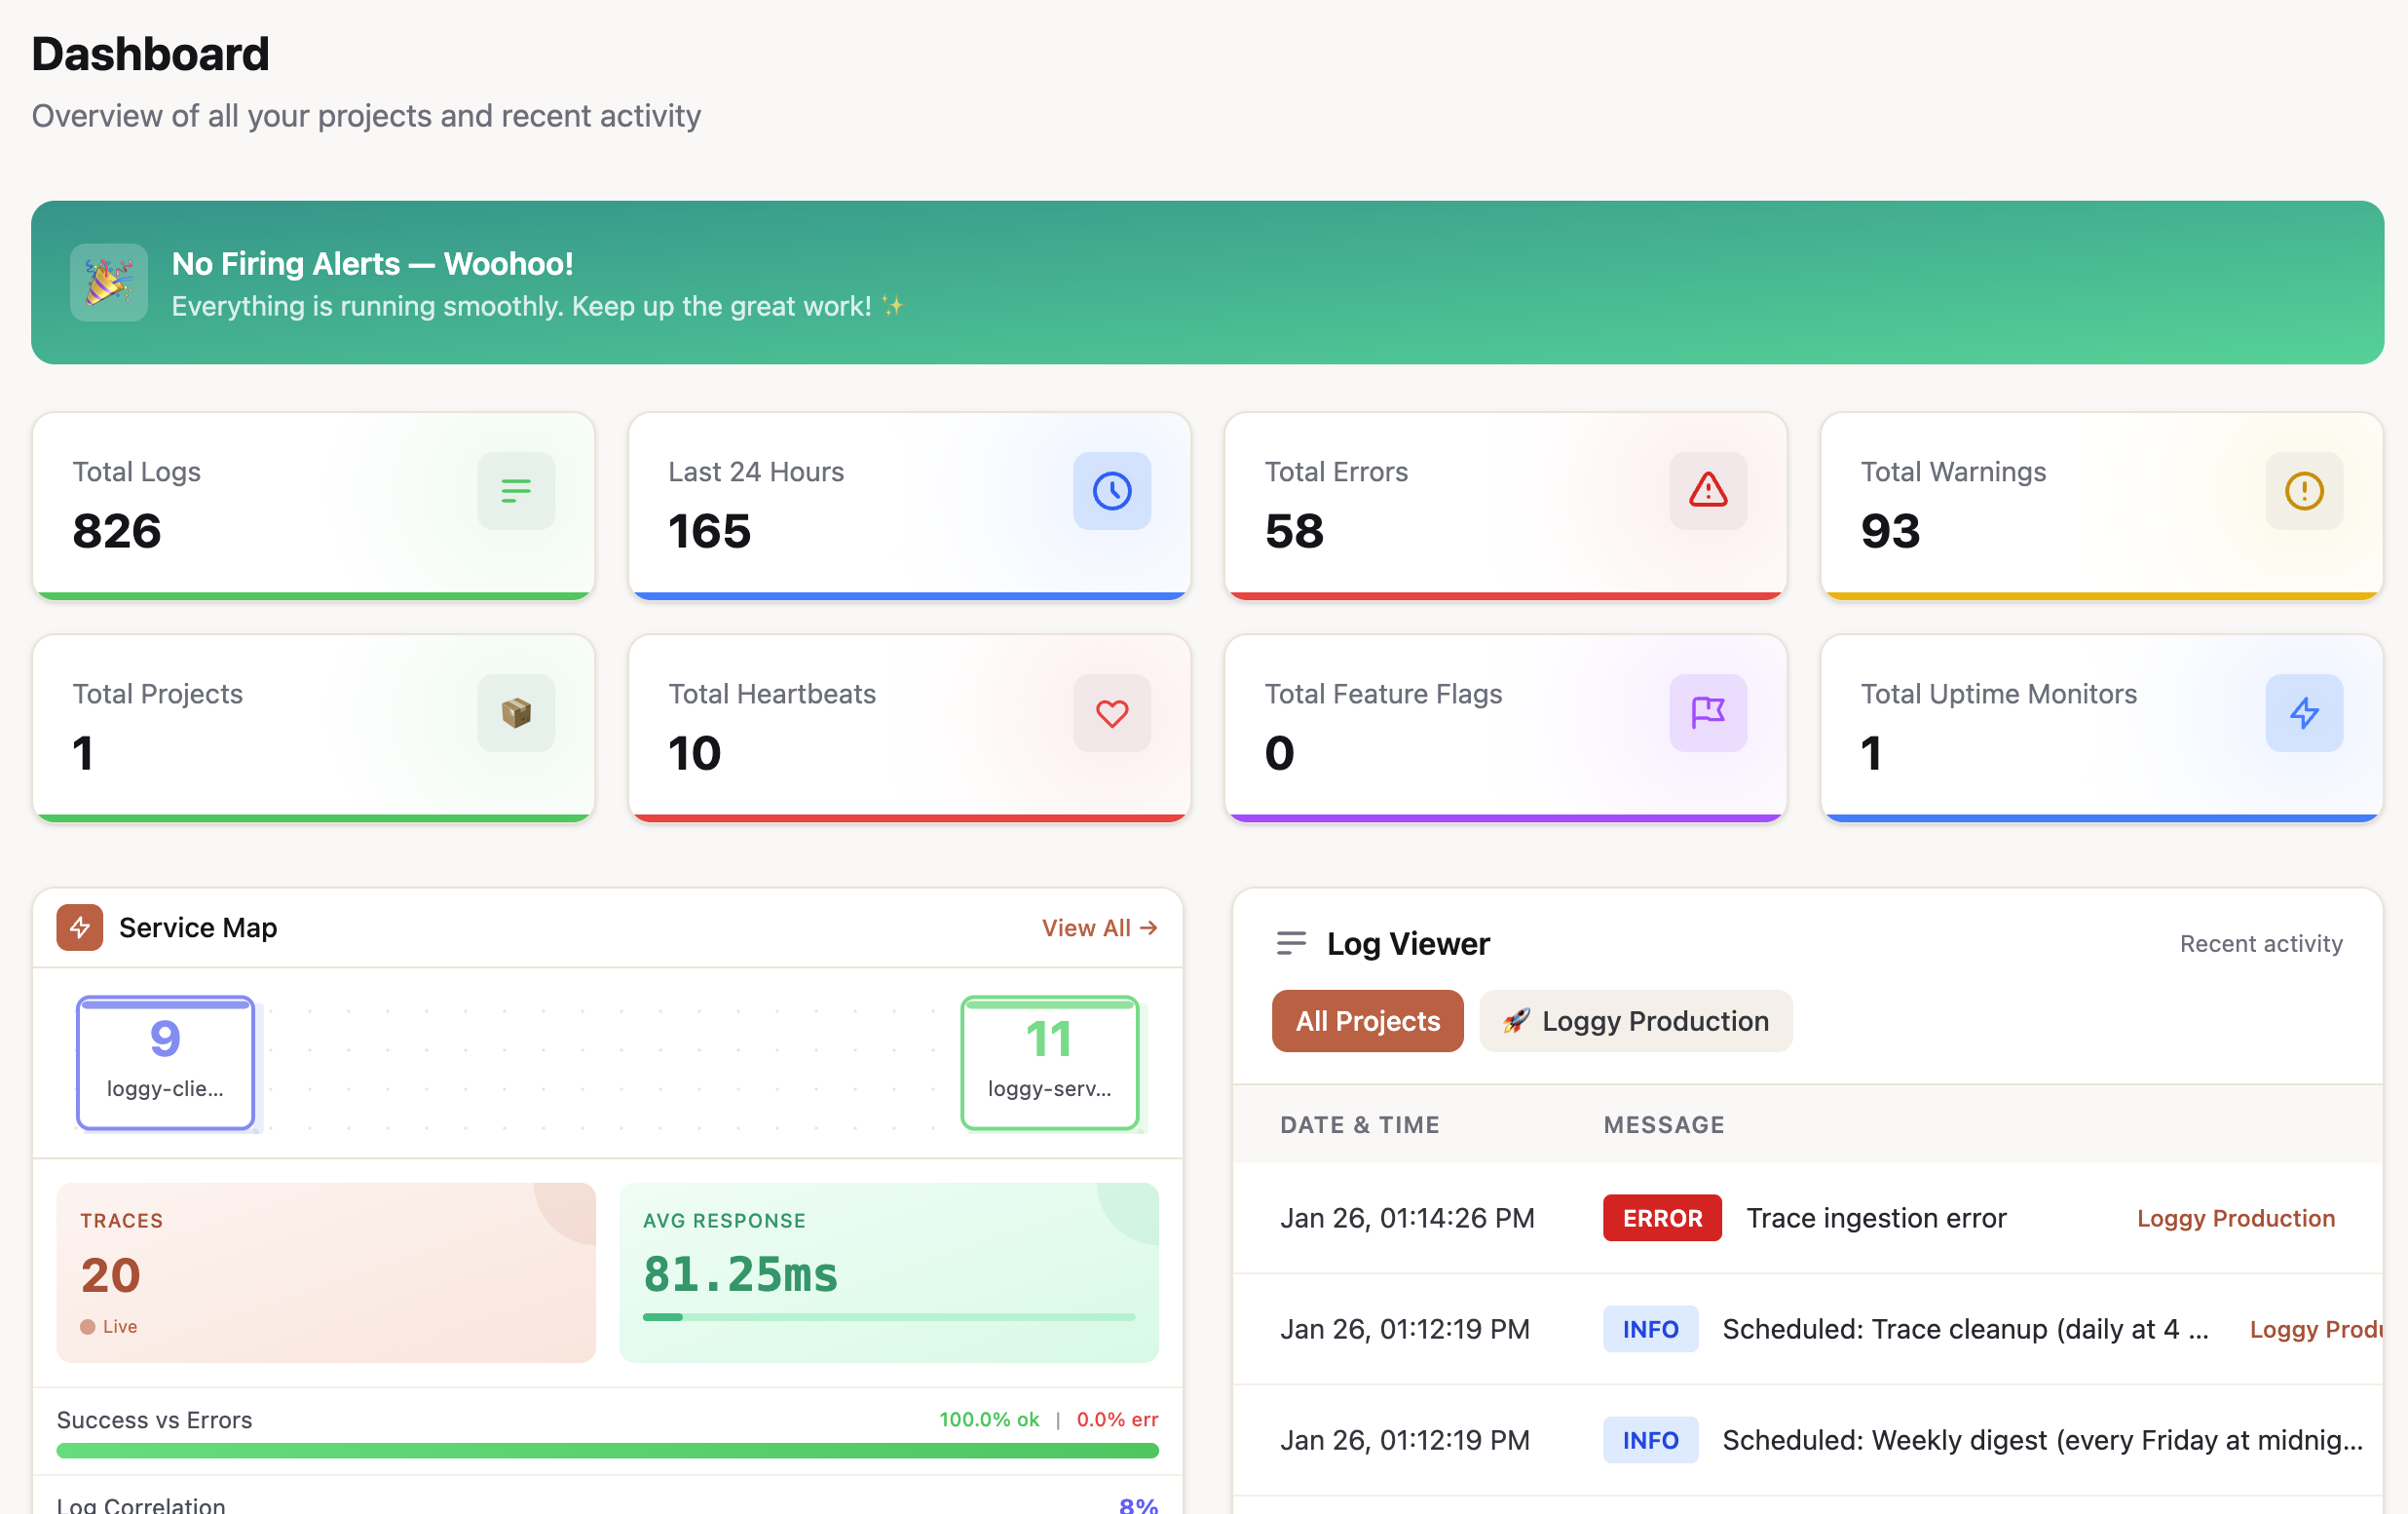Click the Success vs Errors progress bar
Image resolution: width=2408 pixels, height=1514 pixels.
[x=607, y=1450]
